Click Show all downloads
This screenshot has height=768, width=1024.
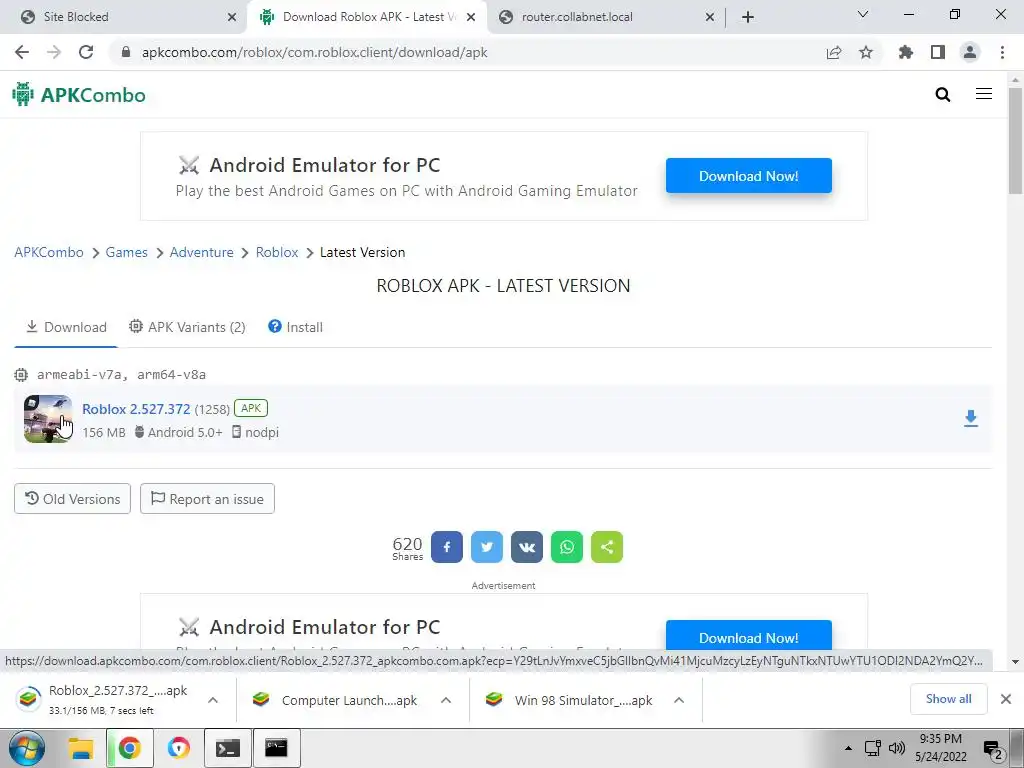coord(948,699)
